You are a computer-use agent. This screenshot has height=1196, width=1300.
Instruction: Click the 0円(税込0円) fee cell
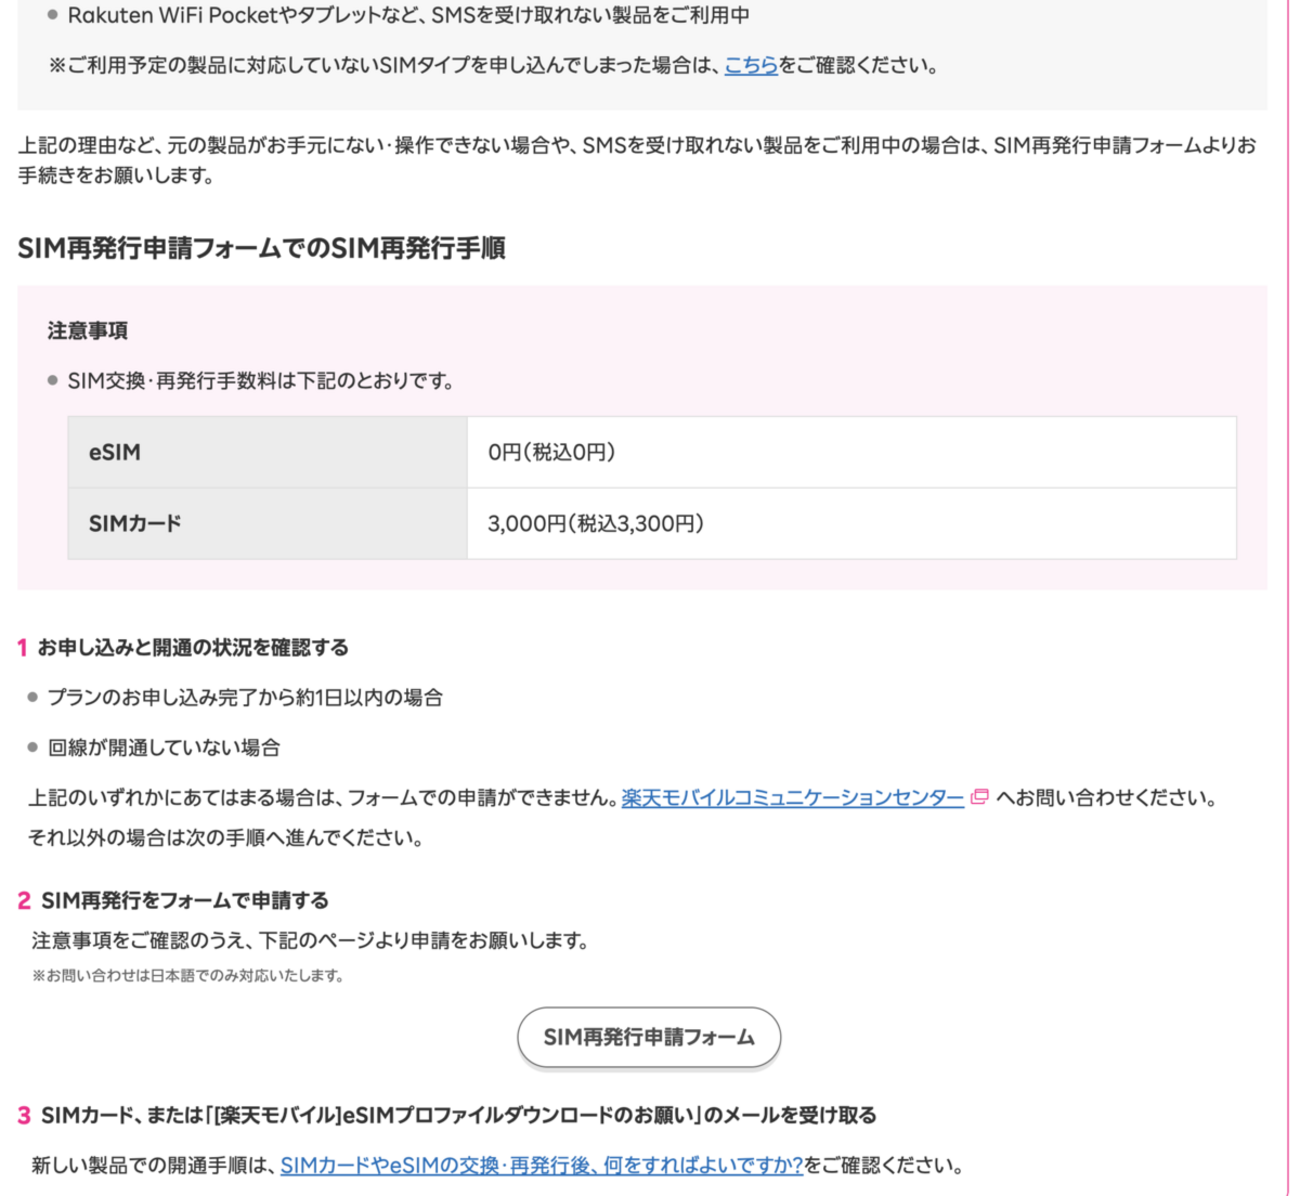[852, 452]
